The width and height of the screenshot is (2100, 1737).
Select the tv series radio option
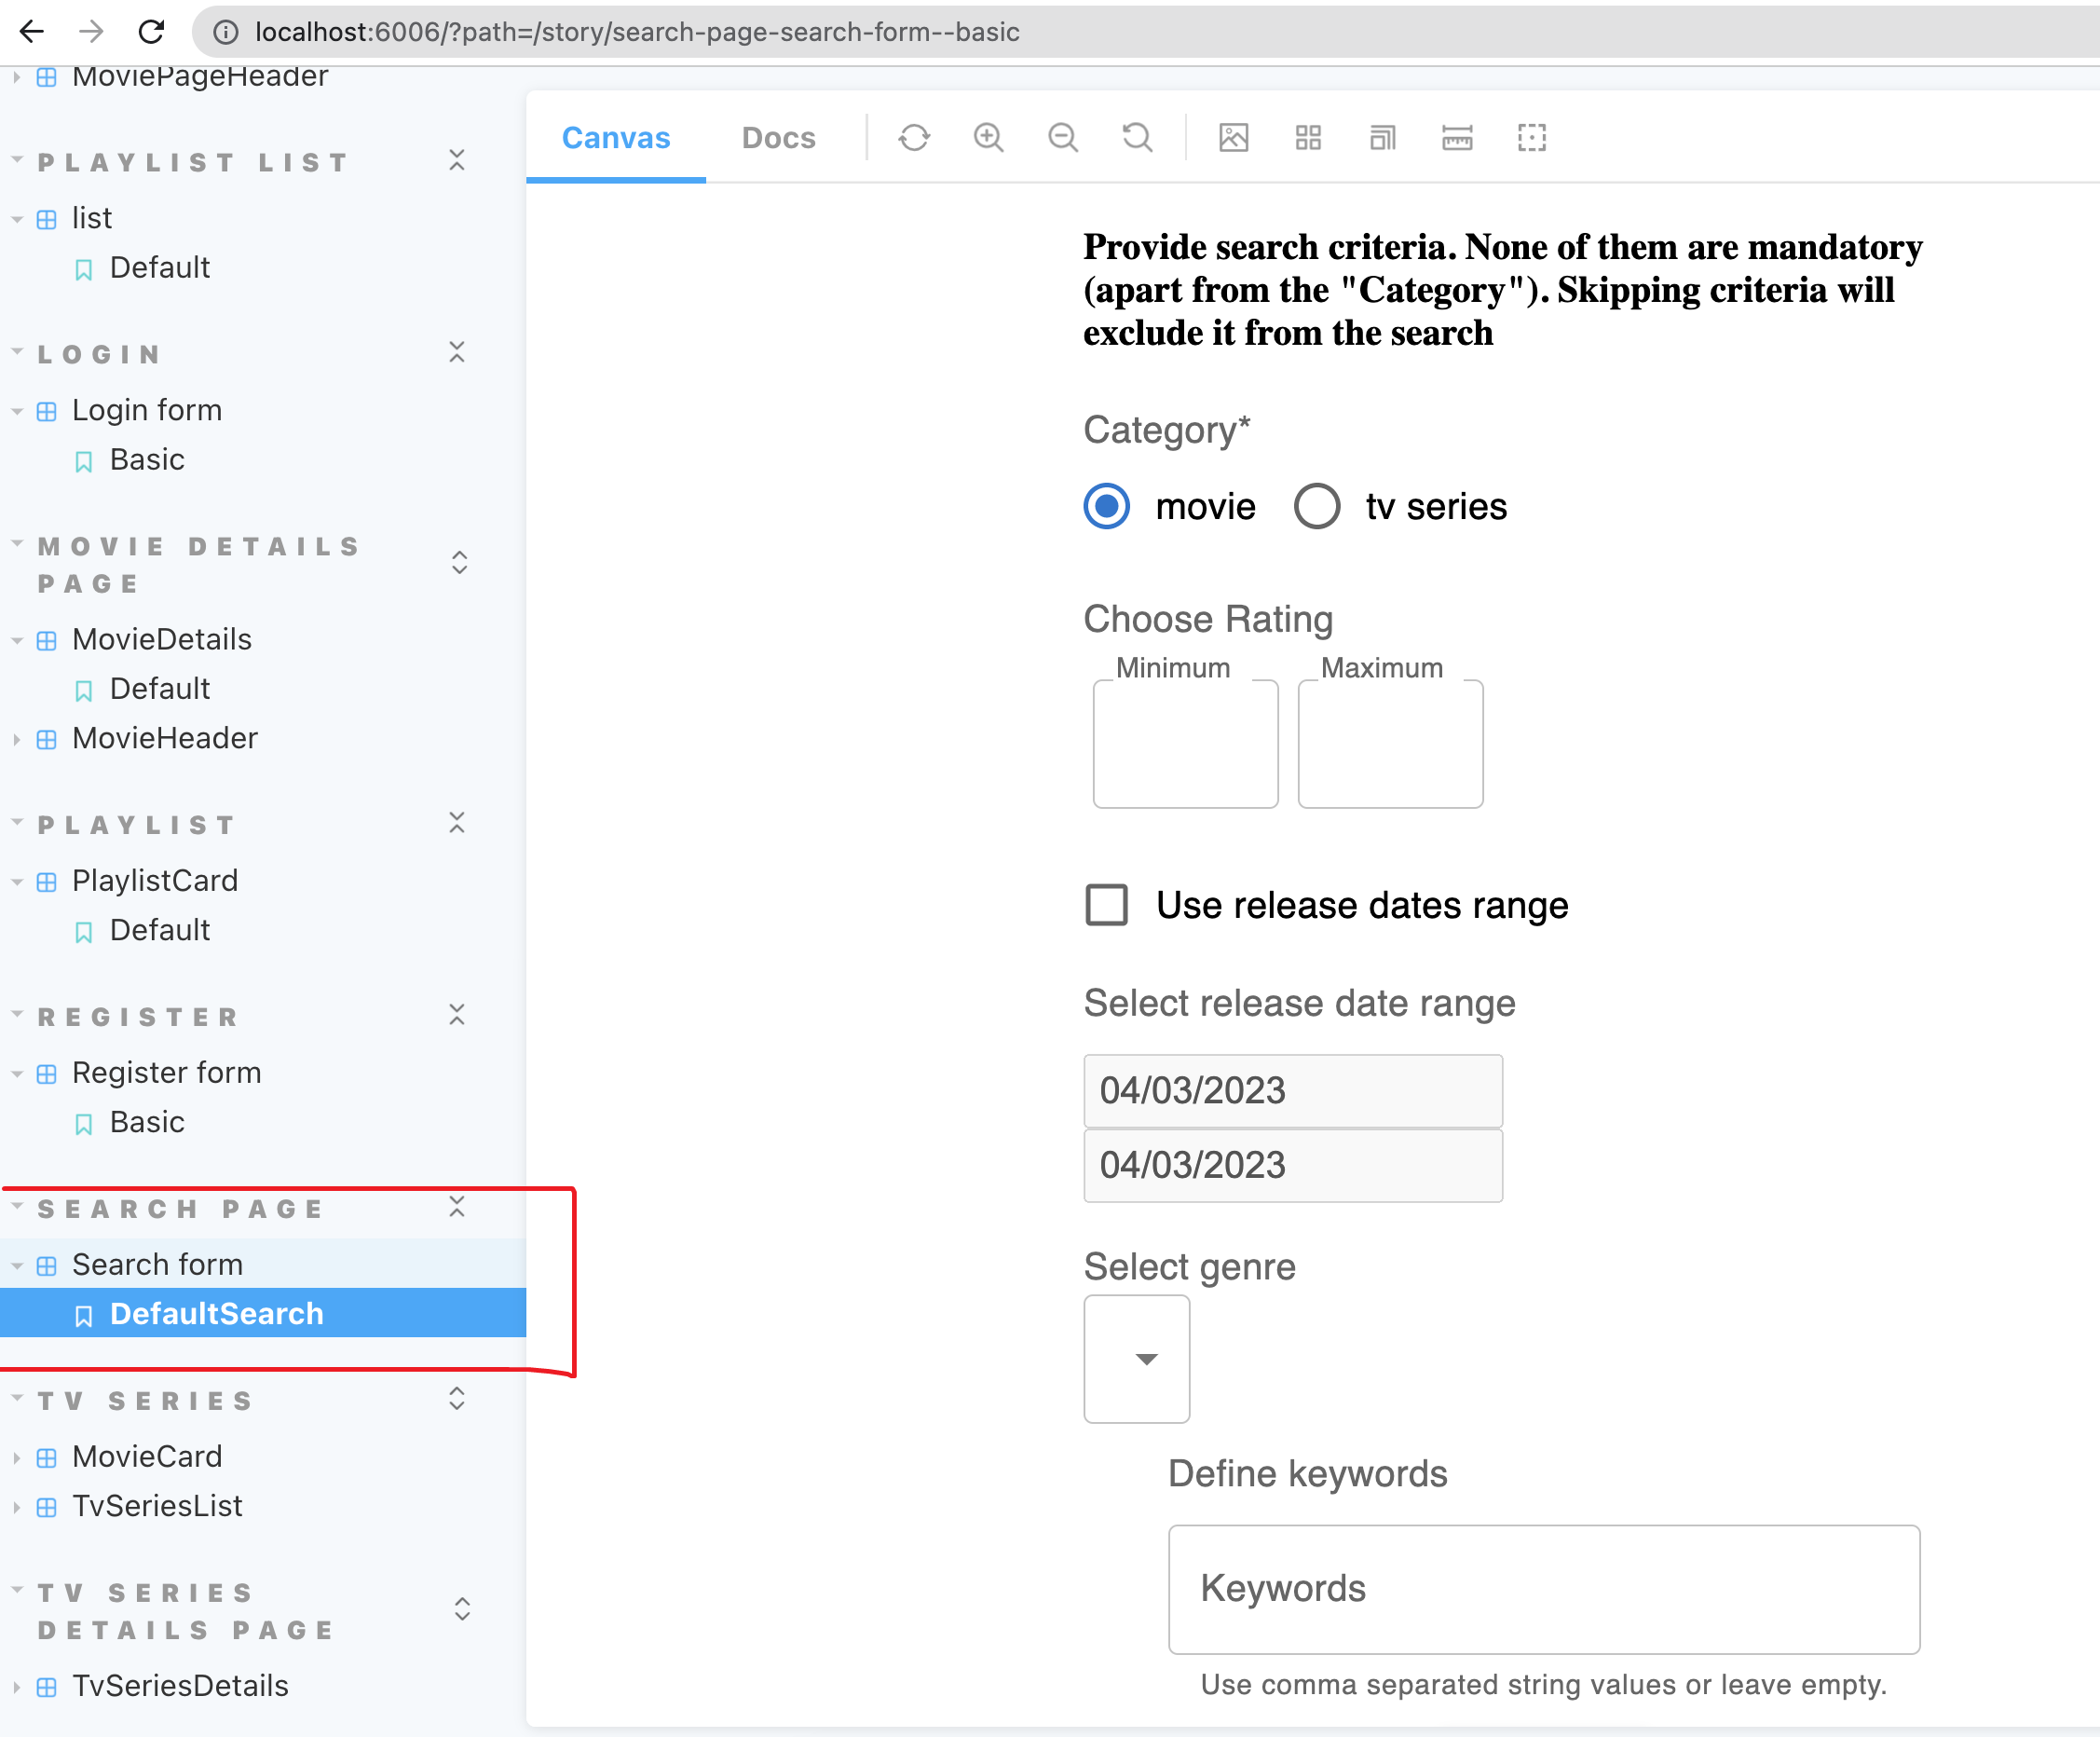1316,507
